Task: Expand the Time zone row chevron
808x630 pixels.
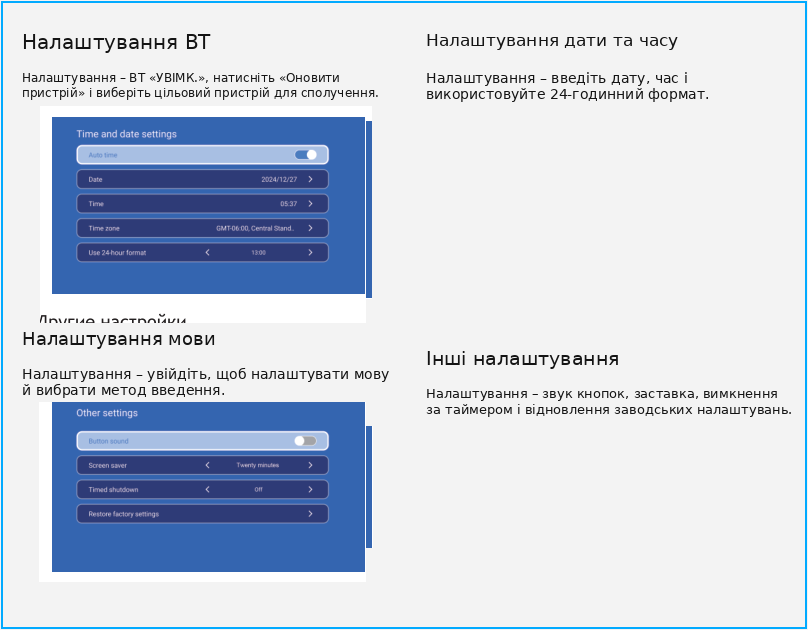Action: click(310, 228)
